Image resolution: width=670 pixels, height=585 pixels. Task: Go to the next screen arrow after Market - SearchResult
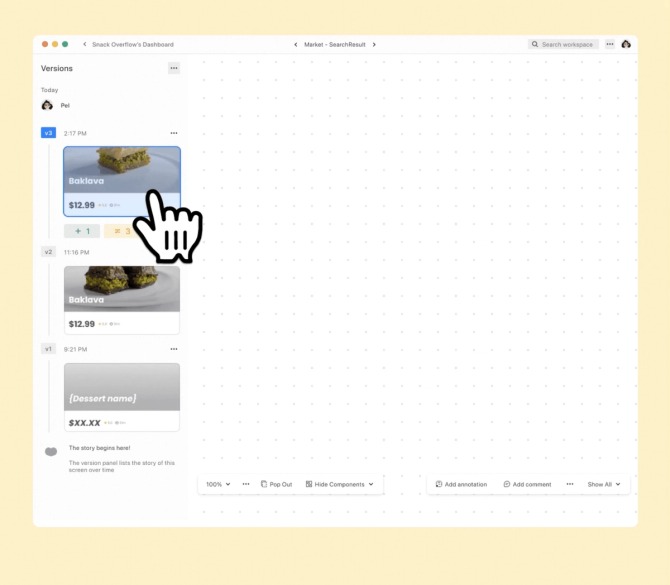[374, 44]
